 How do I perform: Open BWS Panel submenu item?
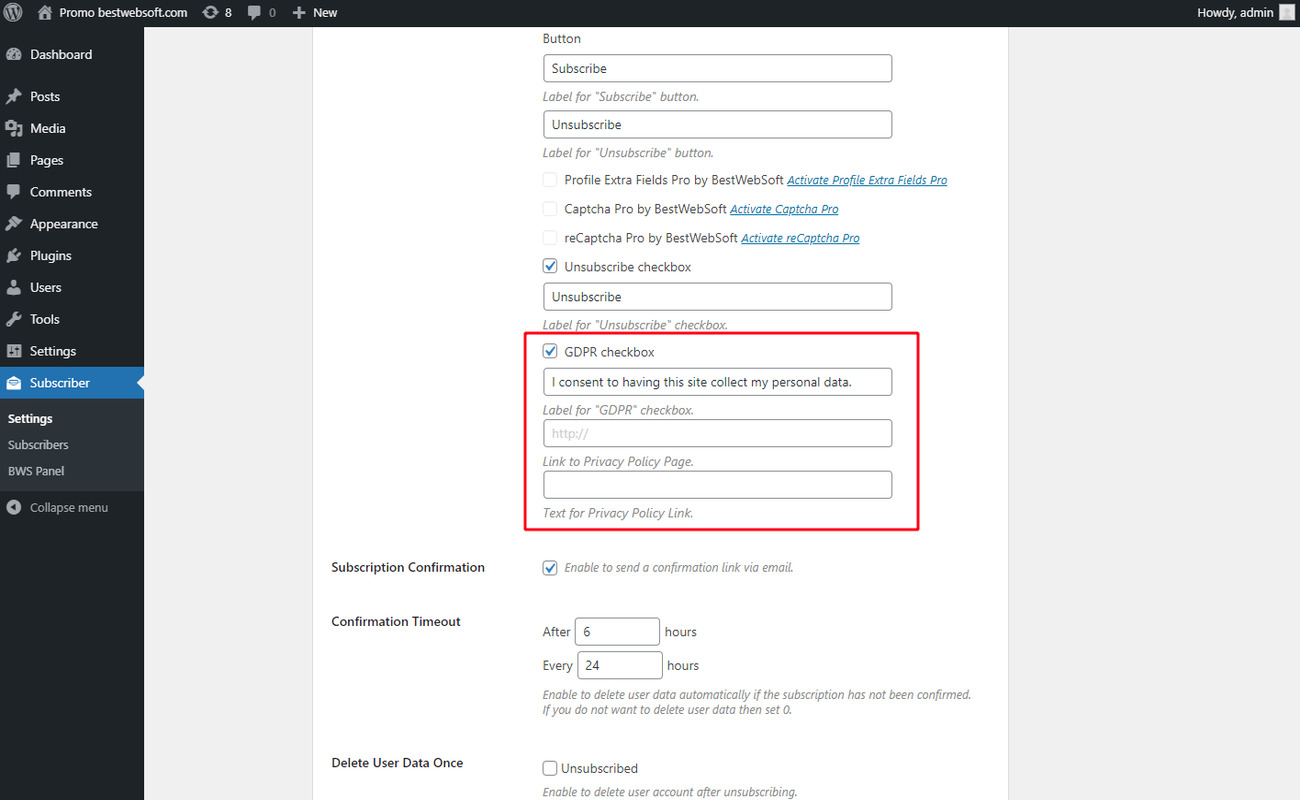[x=36, y=471]
